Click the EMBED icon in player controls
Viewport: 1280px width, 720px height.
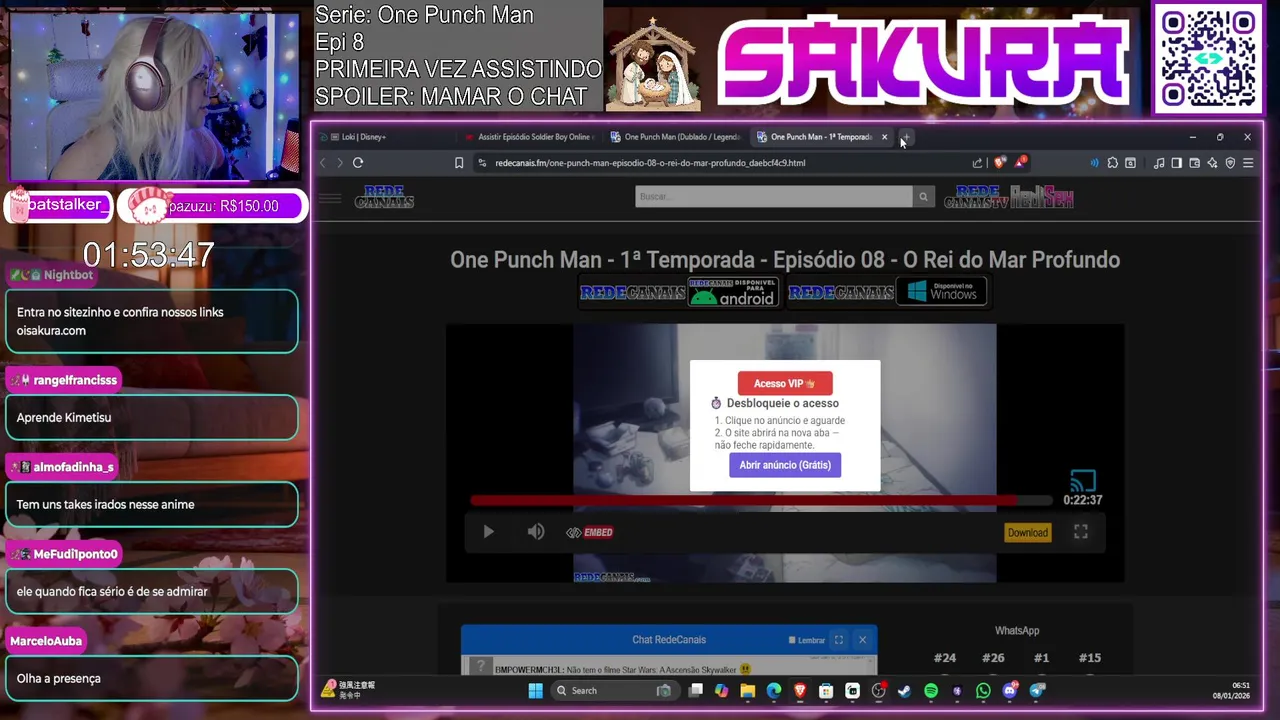pos(589,532)
